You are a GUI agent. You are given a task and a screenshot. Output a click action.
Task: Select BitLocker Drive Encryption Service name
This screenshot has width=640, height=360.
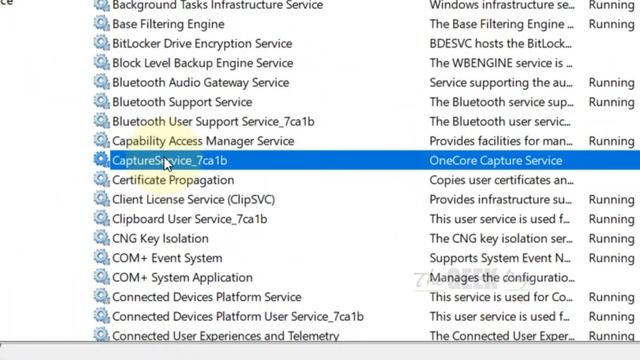202,44
